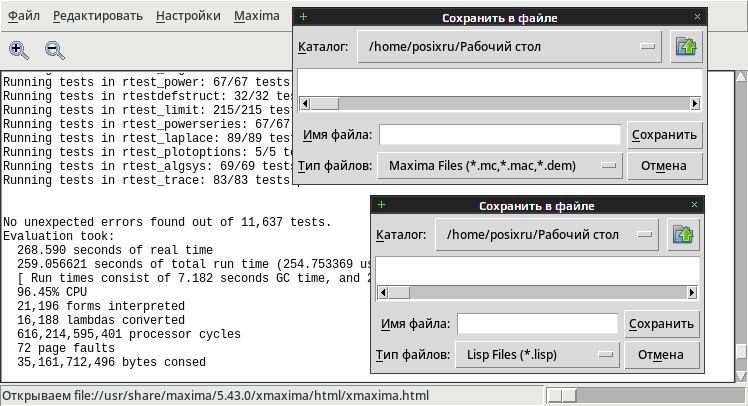Screen dimensions: 748x406
Task: Click Отмена in Lisp Files dialog
Action: 662,355
